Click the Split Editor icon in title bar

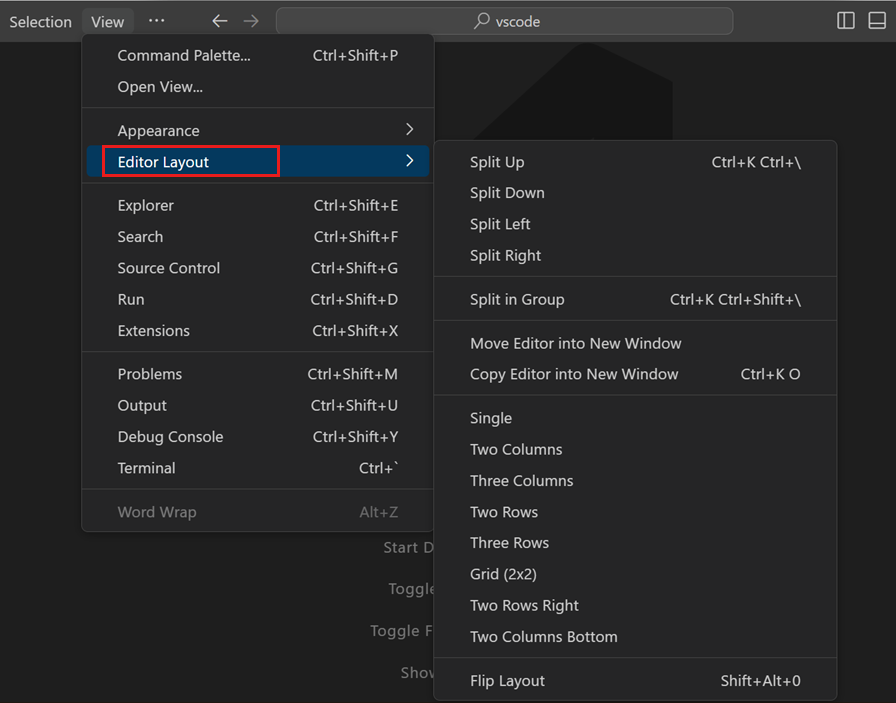point(845,20)
